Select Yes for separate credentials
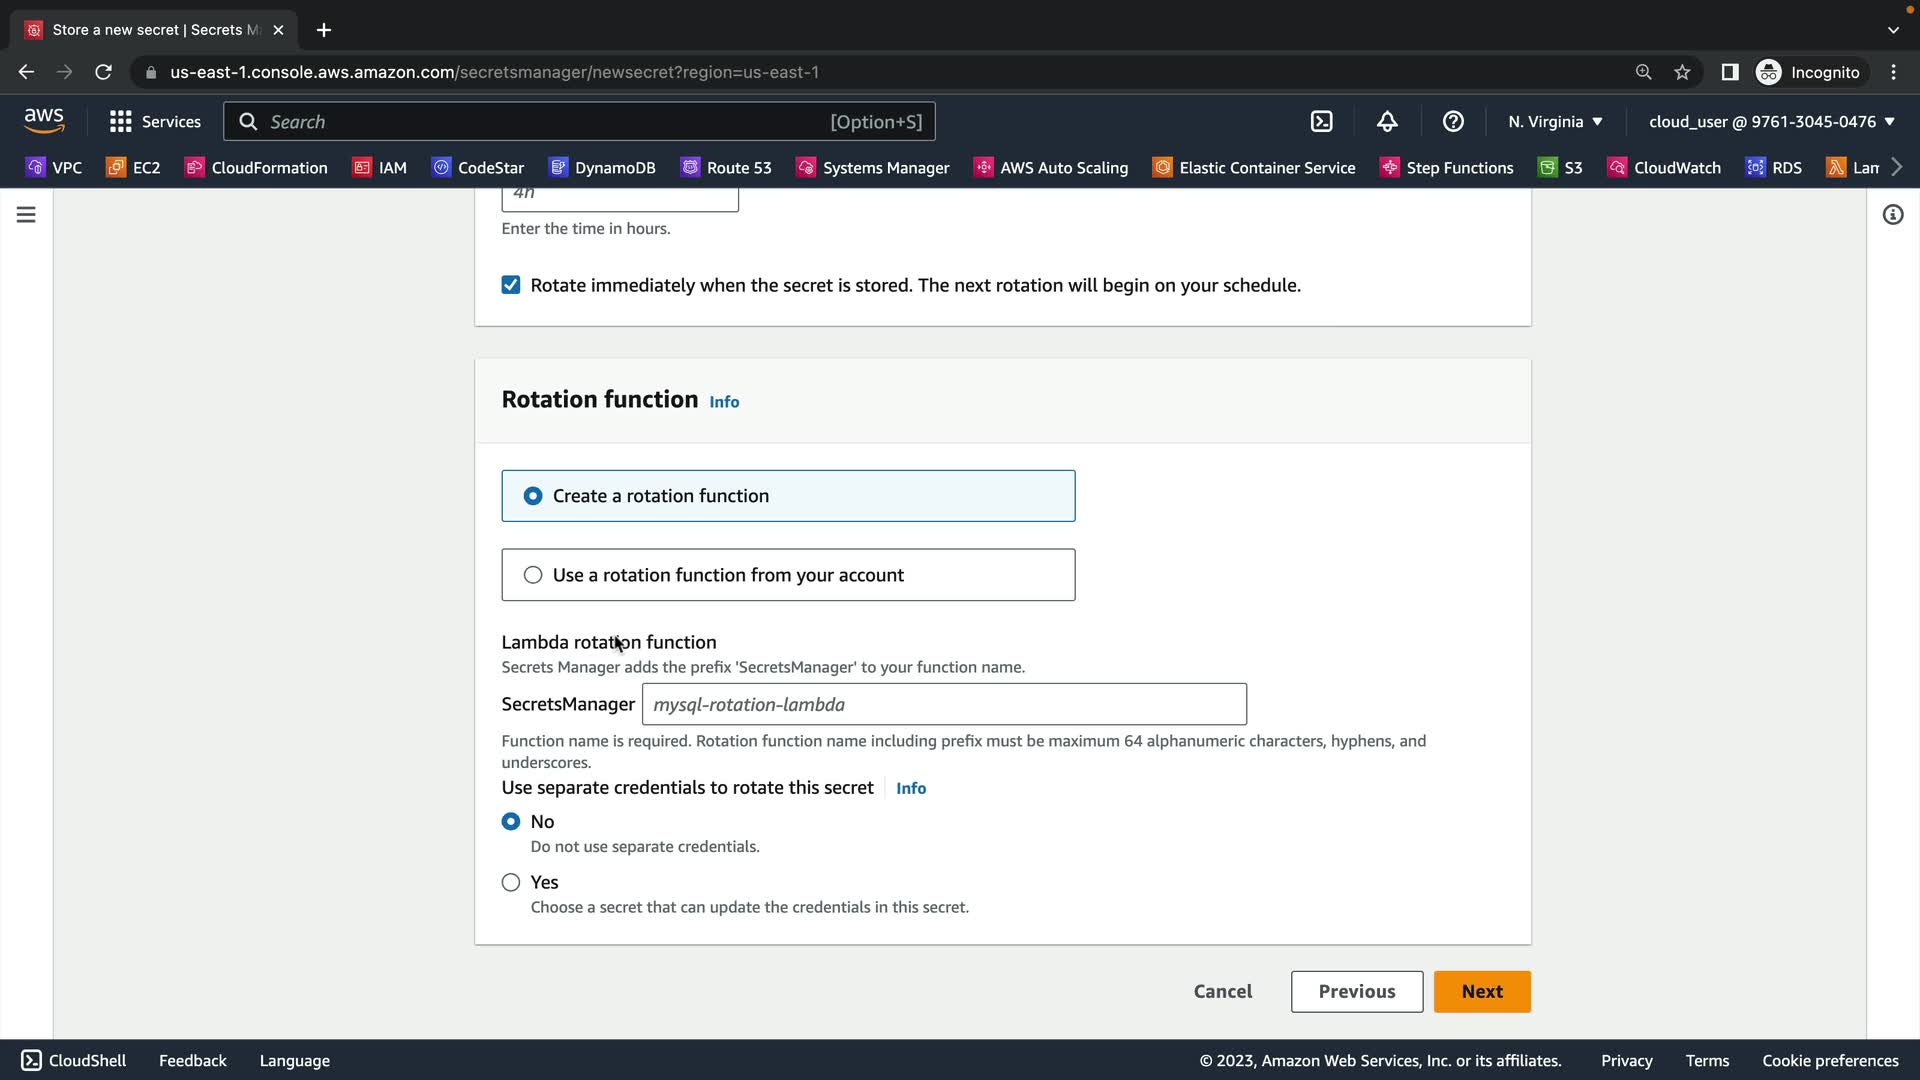Image resolution: width=1920 pixels, height=1080 pixels. [511, 882]
